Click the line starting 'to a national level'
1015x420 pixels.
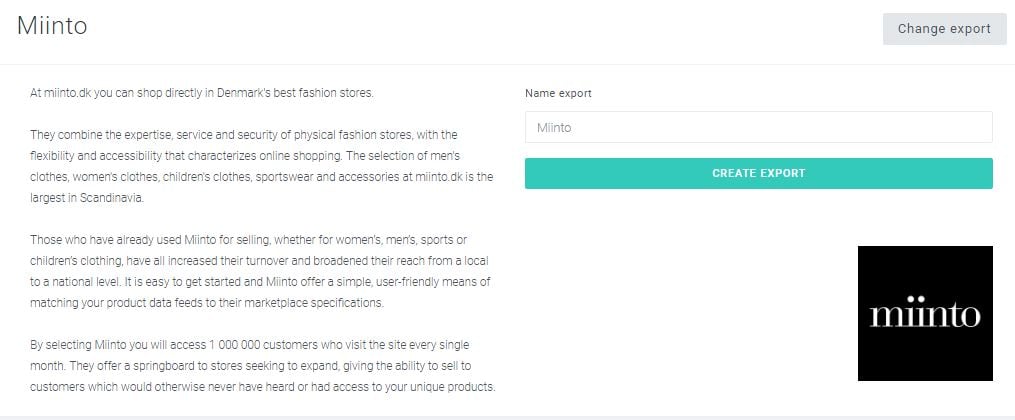click(x=260, y=282)
